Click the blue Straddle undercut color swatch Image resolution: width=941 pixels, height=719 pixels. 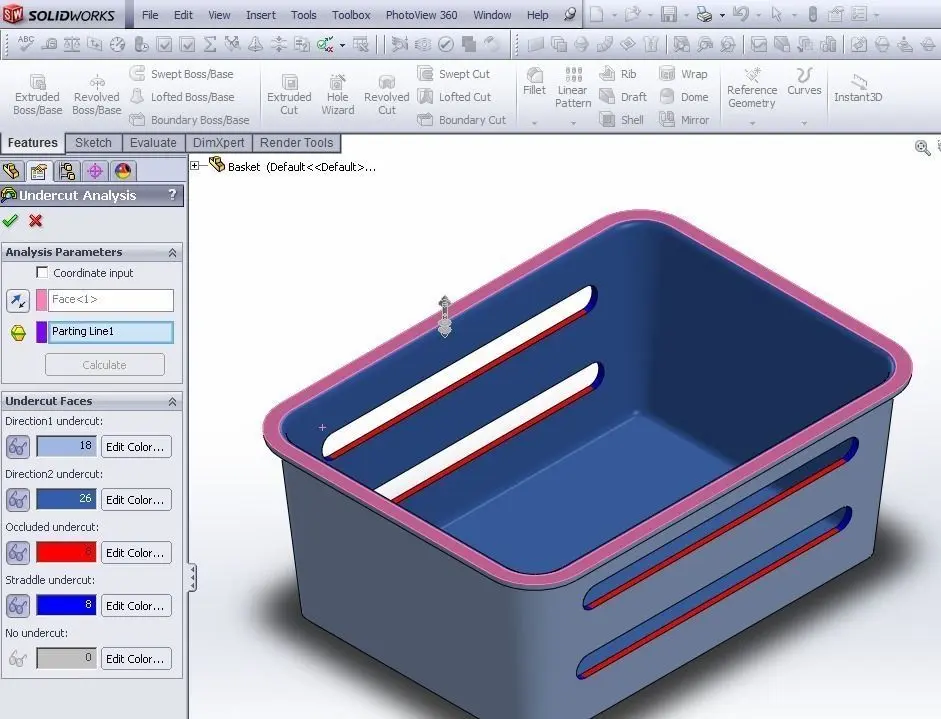[x=66, y=606]
